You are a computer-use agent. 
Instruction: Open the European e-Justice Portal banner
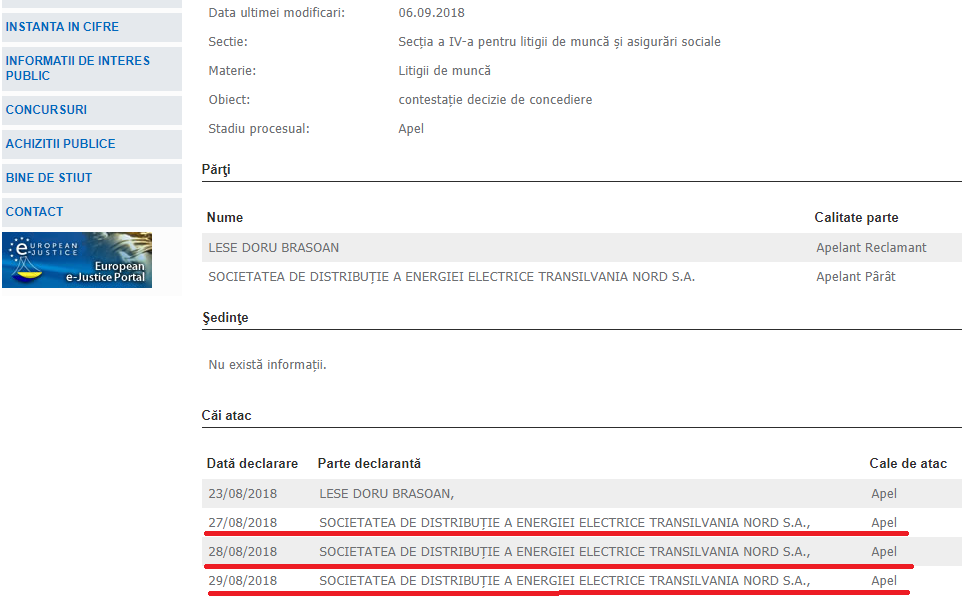pos(77,260)
